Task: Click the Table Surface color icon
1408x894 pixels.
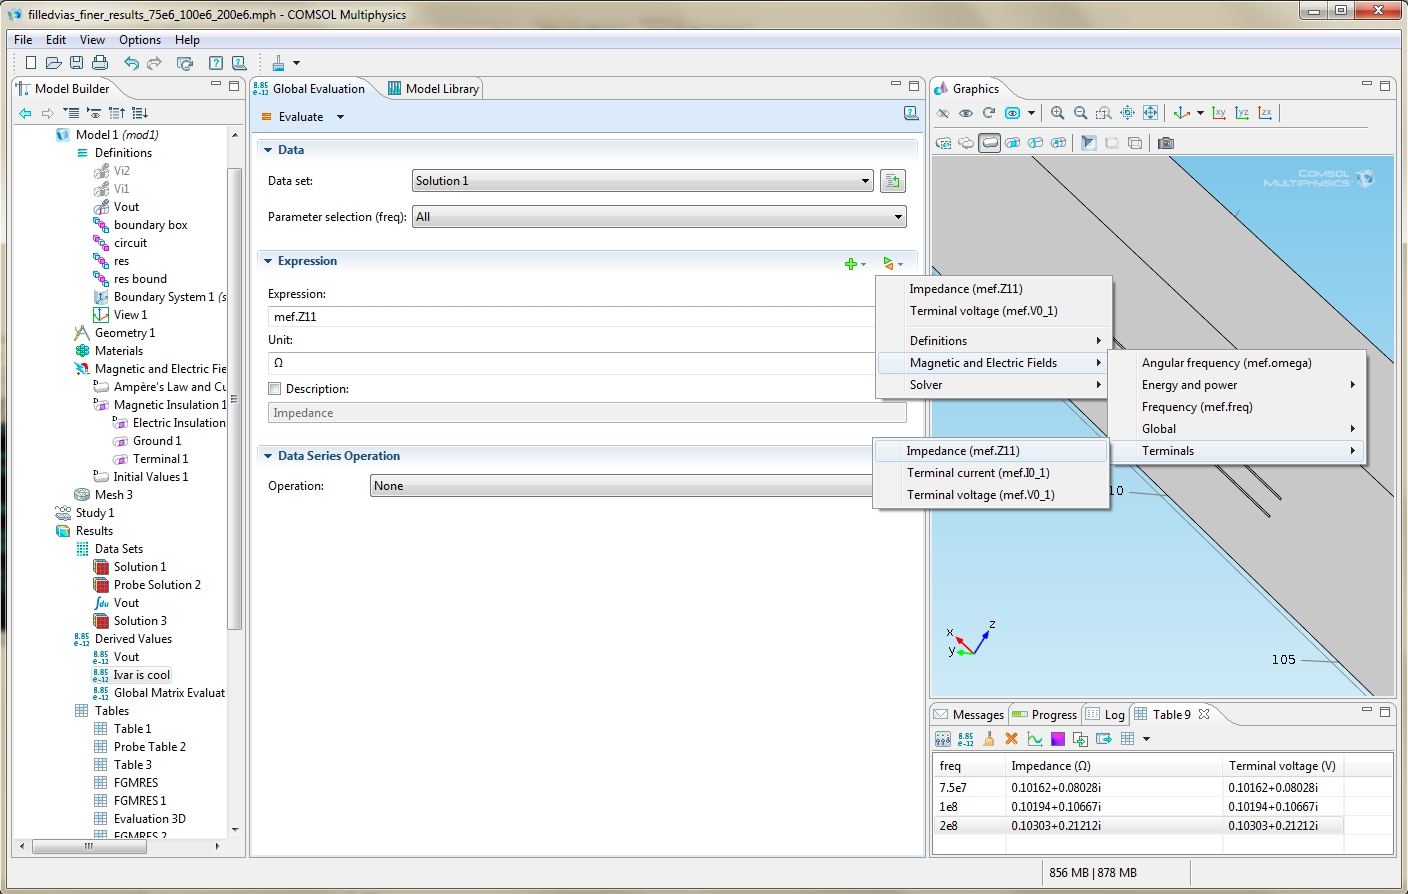Action: point(1058,739)
